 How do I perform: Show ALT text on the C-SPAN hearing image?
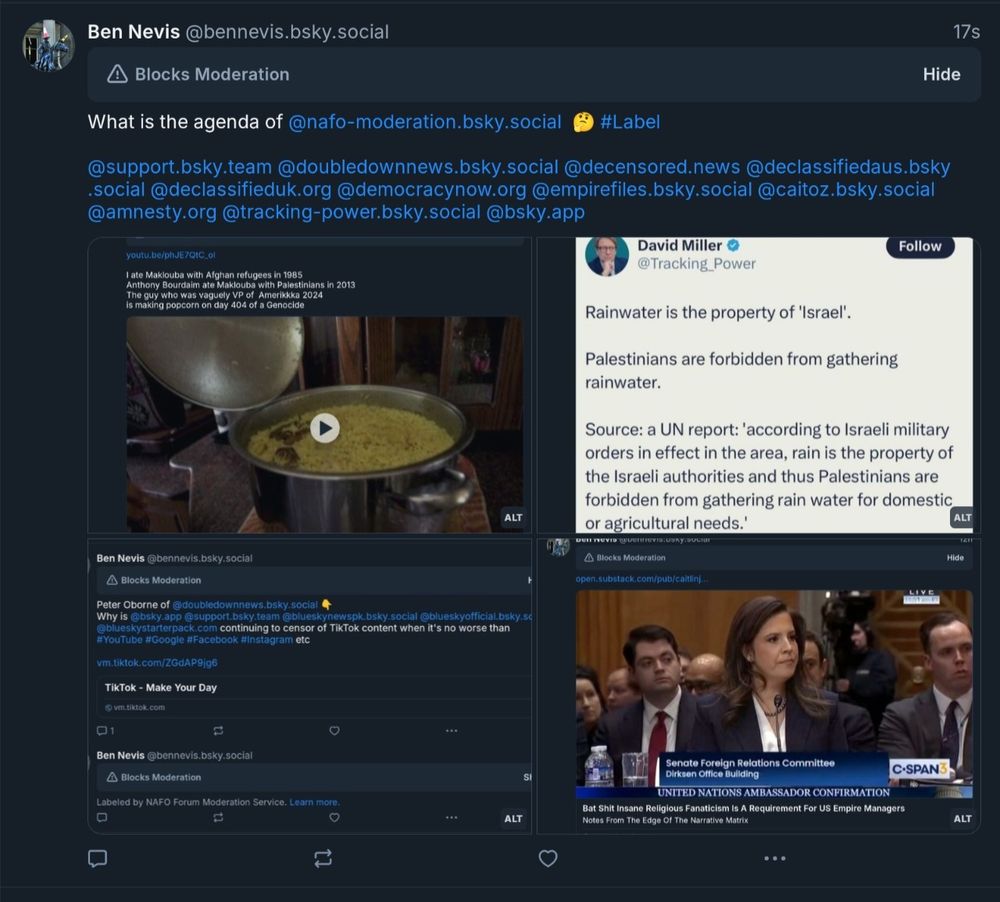[962, 818]
